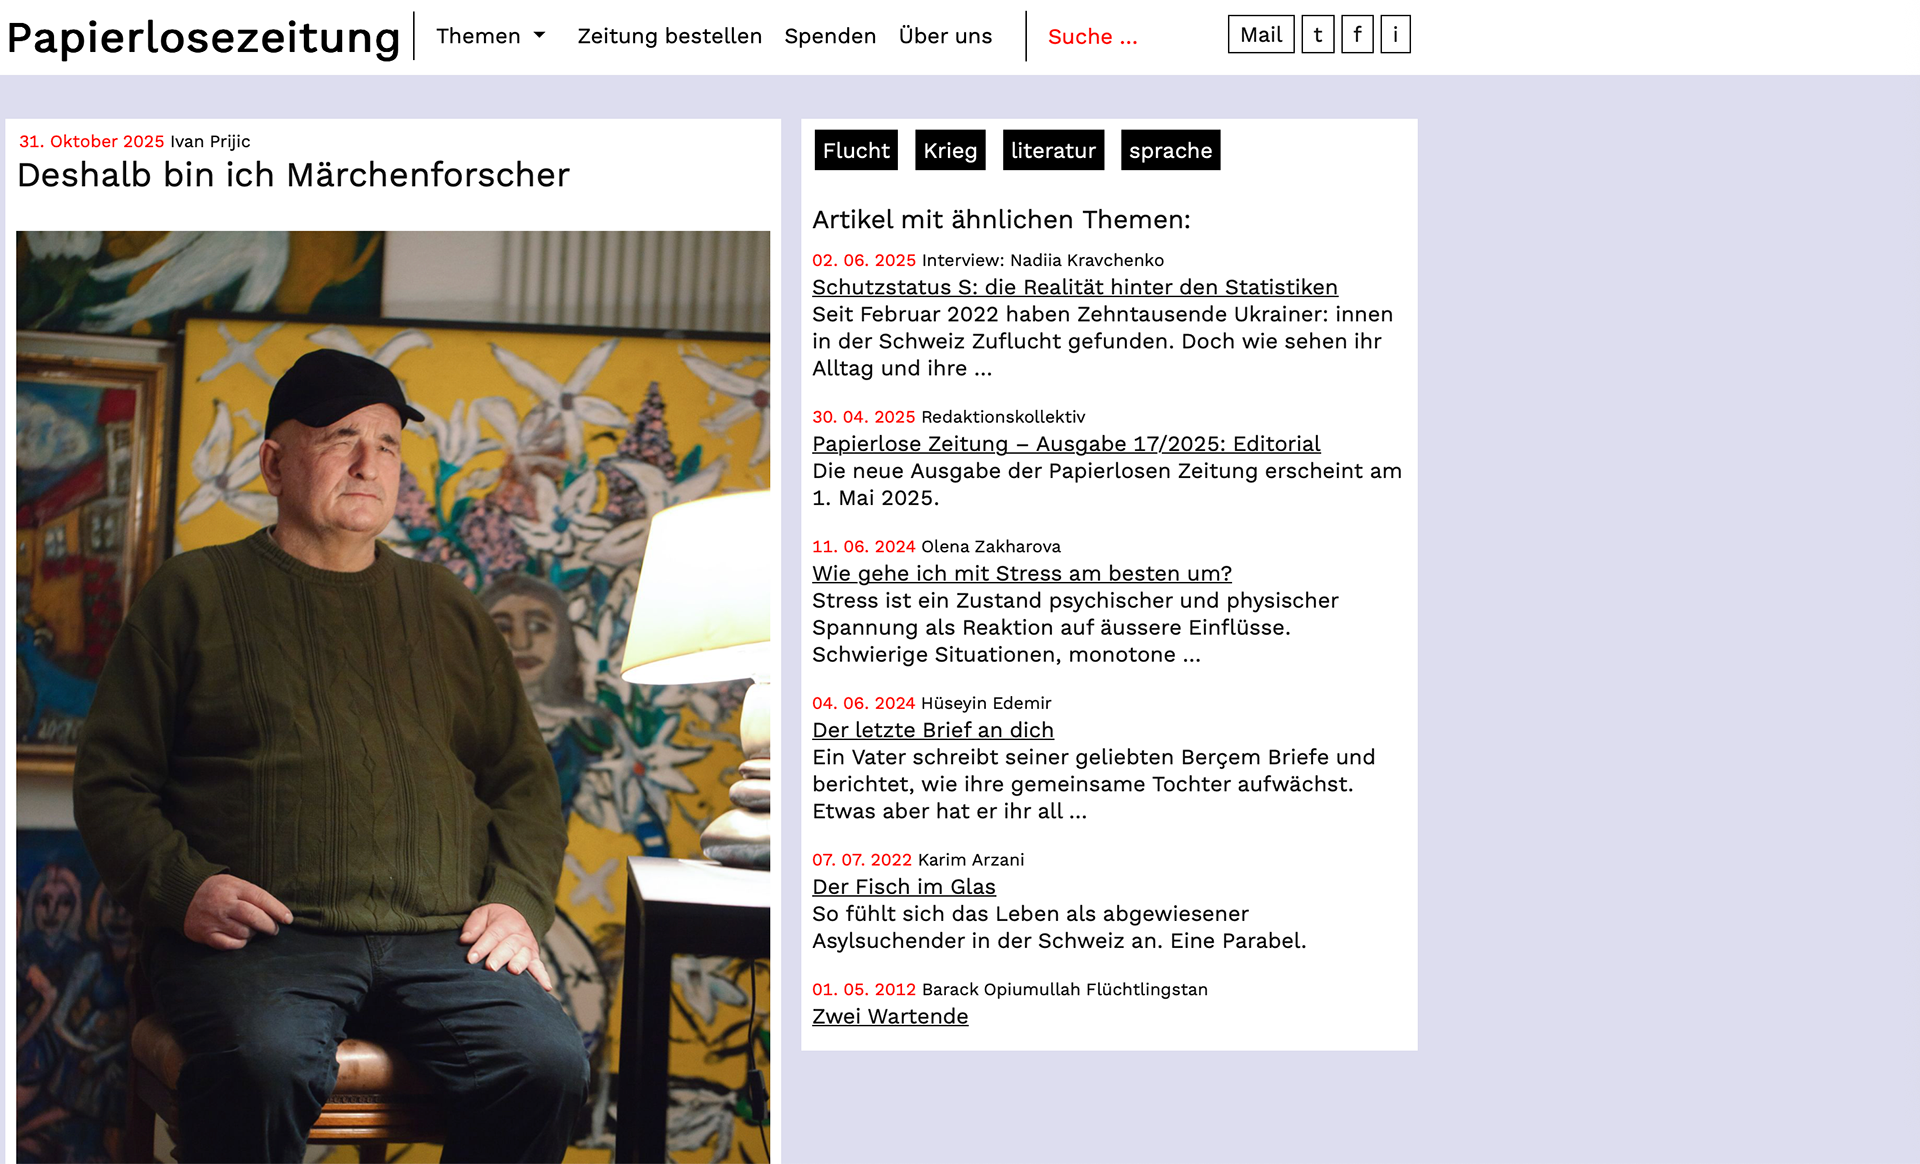Screen dimensions: 1920x1164
Task: Open article Der Fisch im Glas
Action: 903,887
